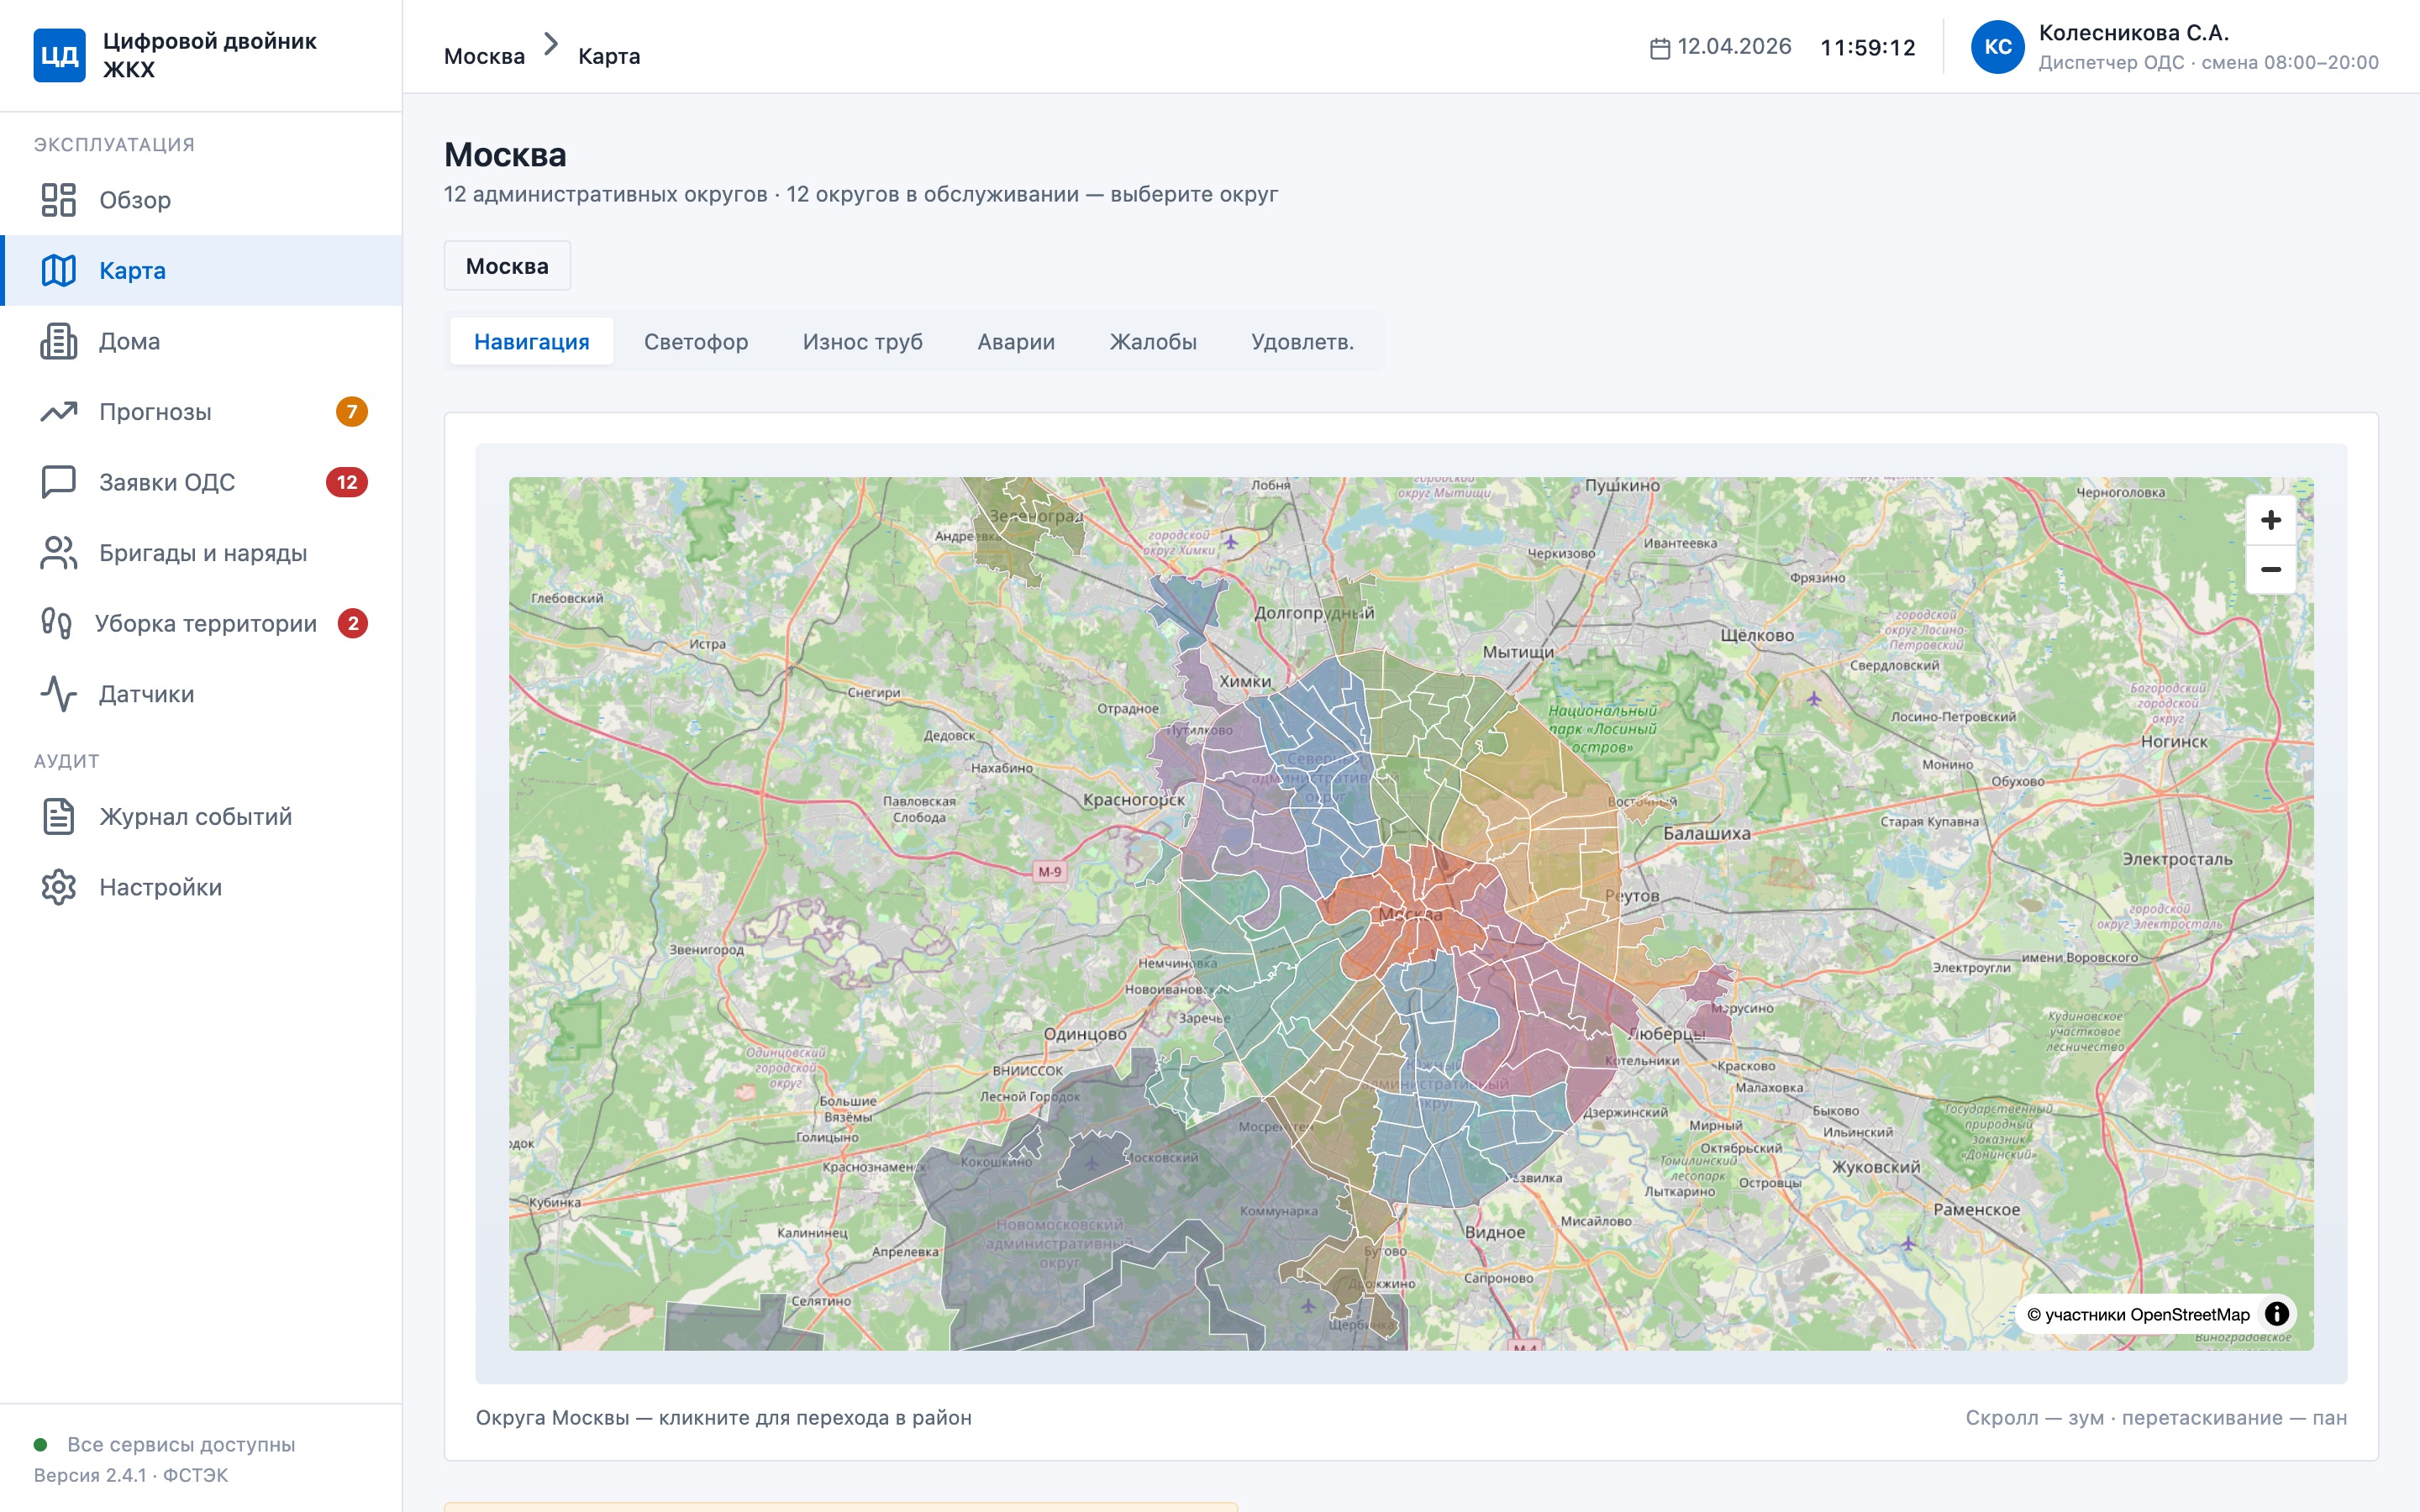The height and width of the screenshot is (1512, 2420).
Task: Click the map attribution info icon
Action: tap(2277, 1314)
